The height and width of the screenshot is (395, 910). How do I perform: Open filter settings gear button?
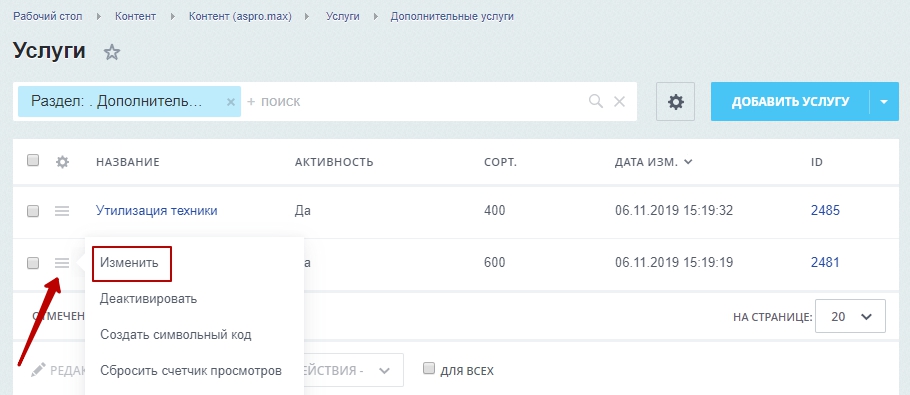coord(676,102)
